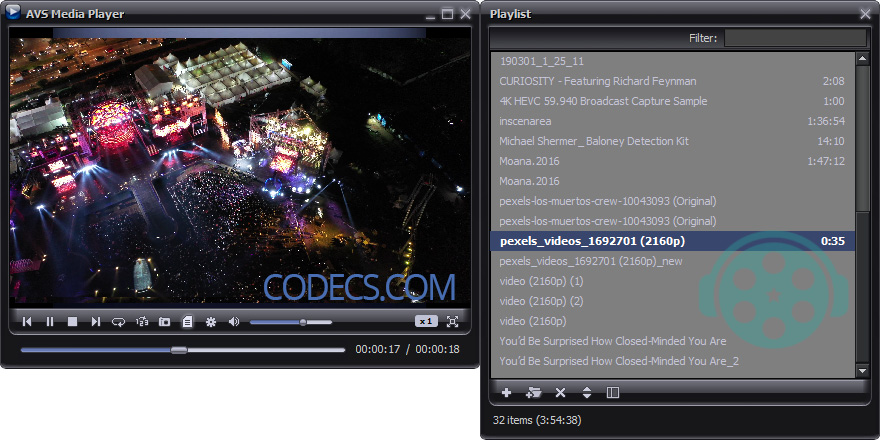The width and height of the screenshot is (880, 440).
Task: Click the playlist scroll down arrow
Action: tap(863, 370)
